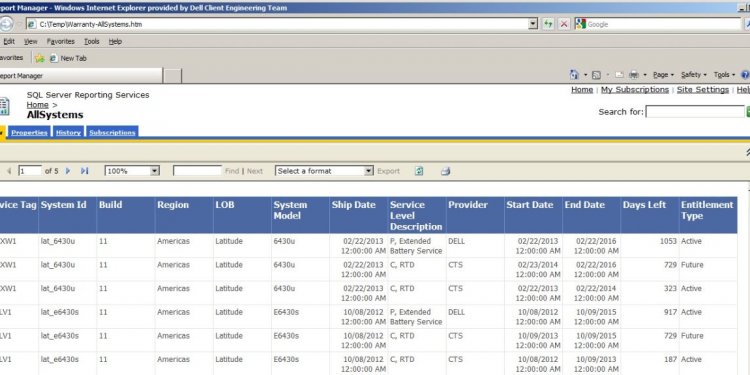750x375 pixels.
Task: Click the 323 days left value
Action: tap(670, 288)
